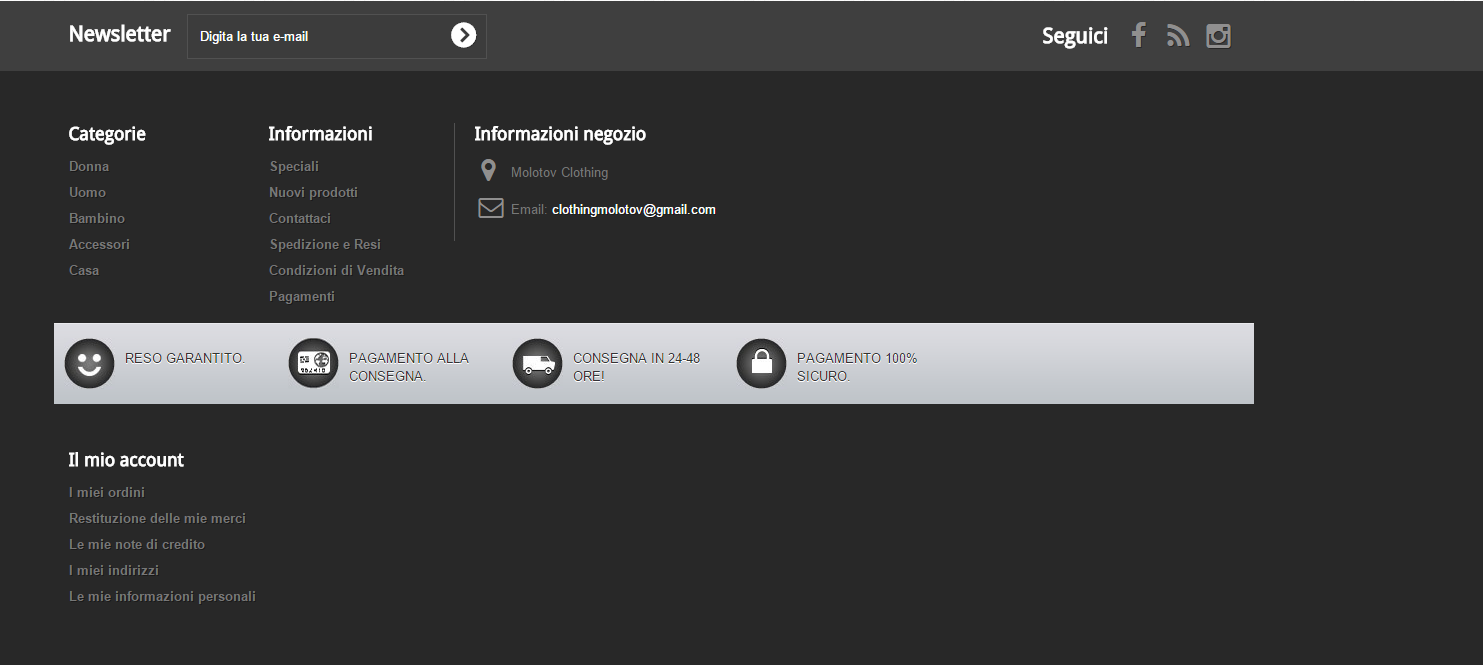The image size is (1483, 665).
Task: Click the Informazioni negozio heading
Action: [560, 134]
